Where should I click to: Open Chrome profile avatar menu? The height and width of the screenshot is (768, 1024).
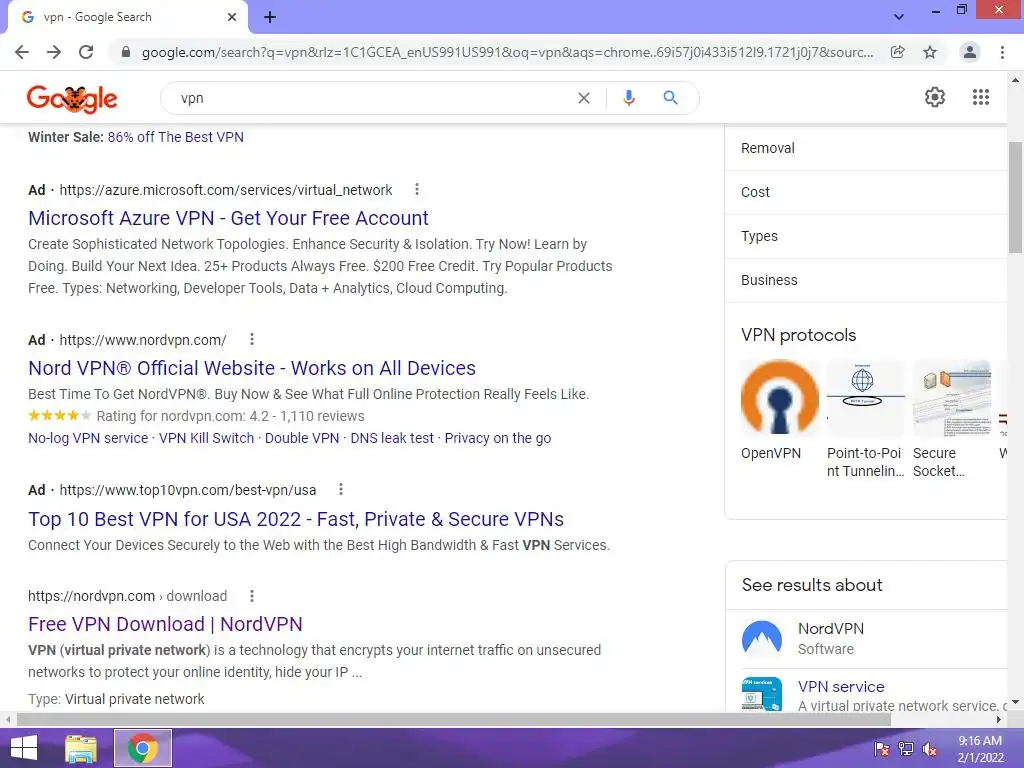(x=970, y=52)
